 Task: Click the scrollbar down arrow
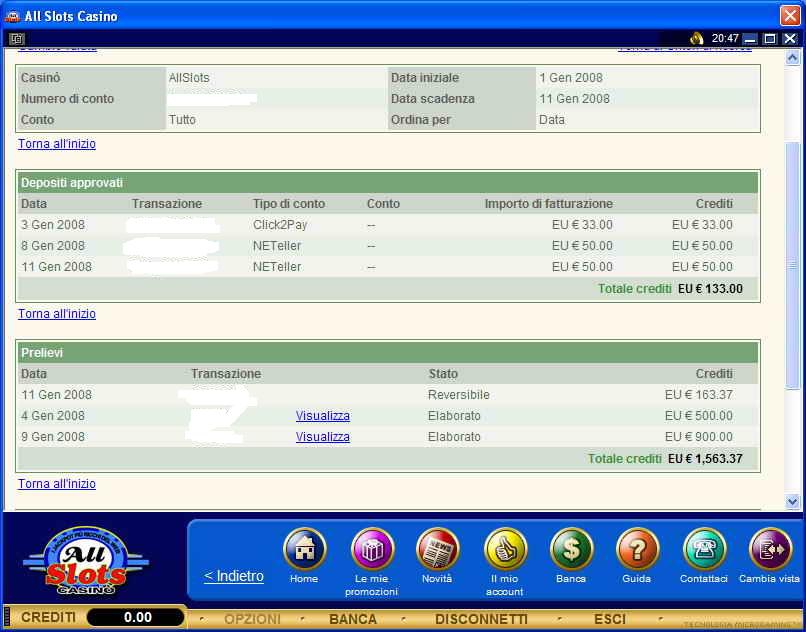(793, 502)
